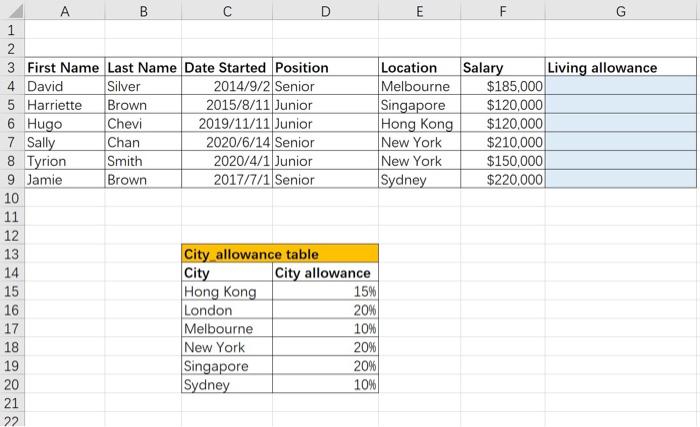Select Melbourne's 10% allowance cell
This screenshot has width=700, height=427.
point(325,328)
